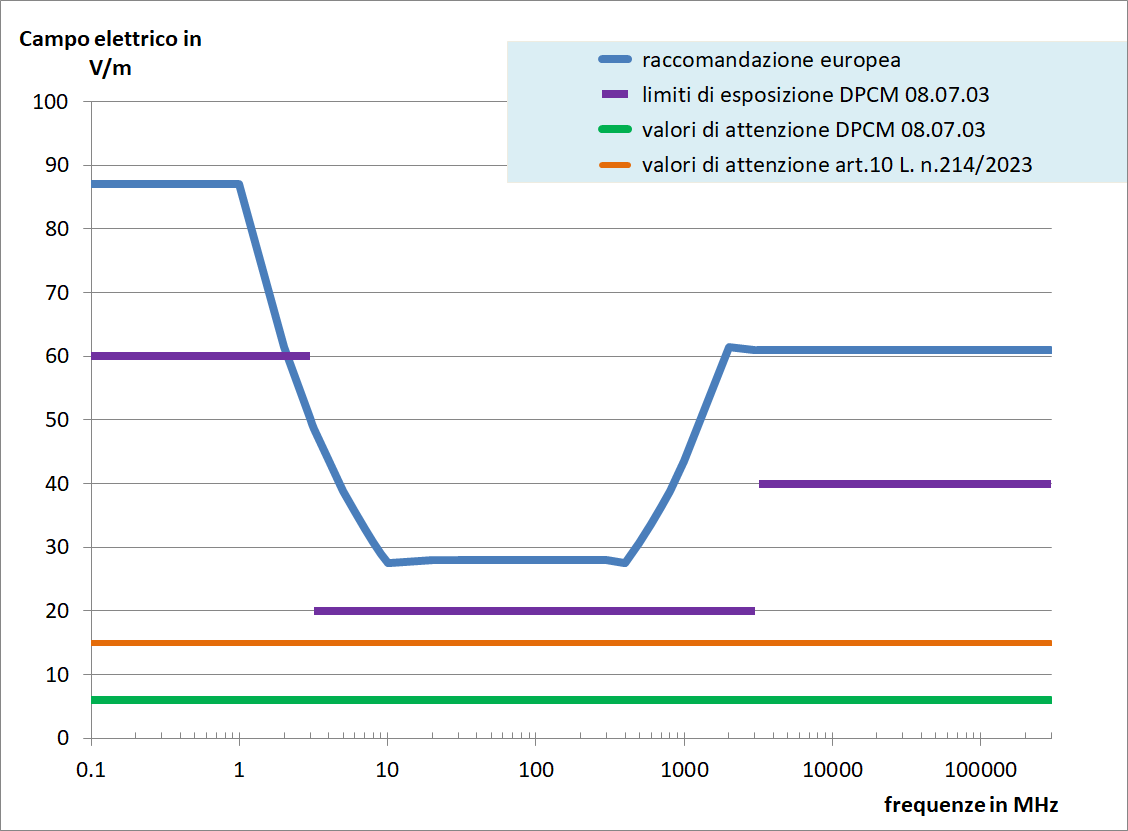This screenshot has height=831, width=1128.
Task: Click the green 6 V/m horizontal line
Action: click(x=571, y=700)
